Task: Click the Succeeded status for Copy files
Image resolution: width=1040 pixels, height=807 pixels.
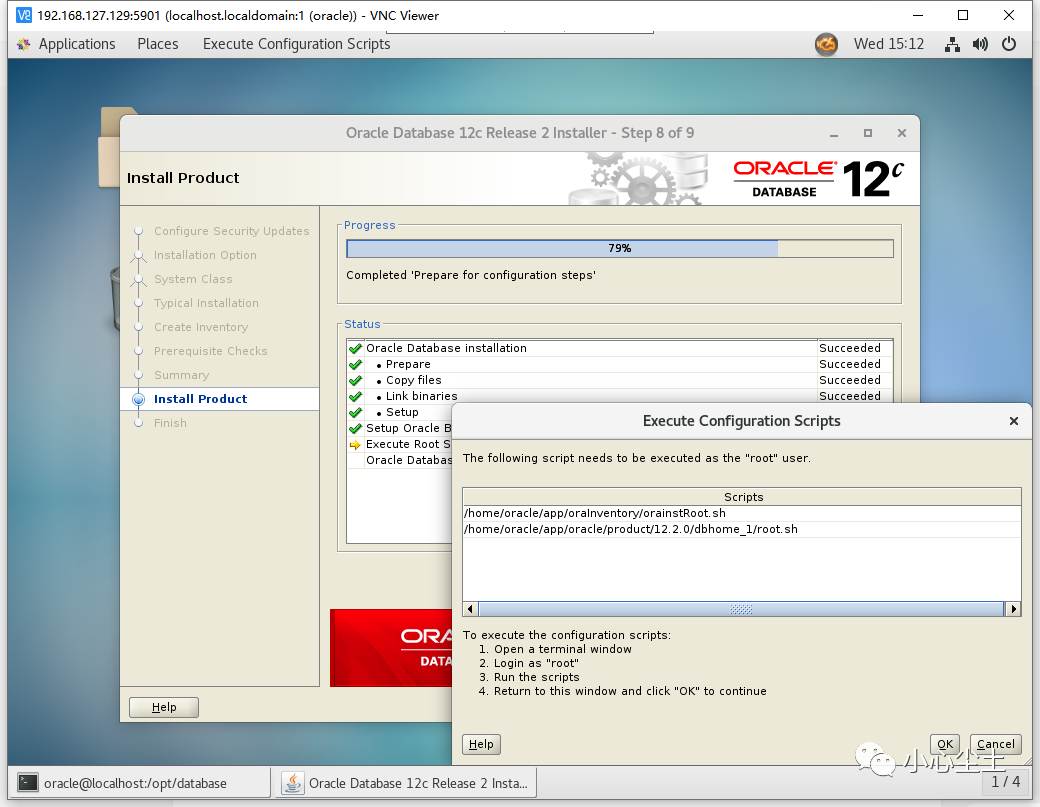Action: (850, 380)
